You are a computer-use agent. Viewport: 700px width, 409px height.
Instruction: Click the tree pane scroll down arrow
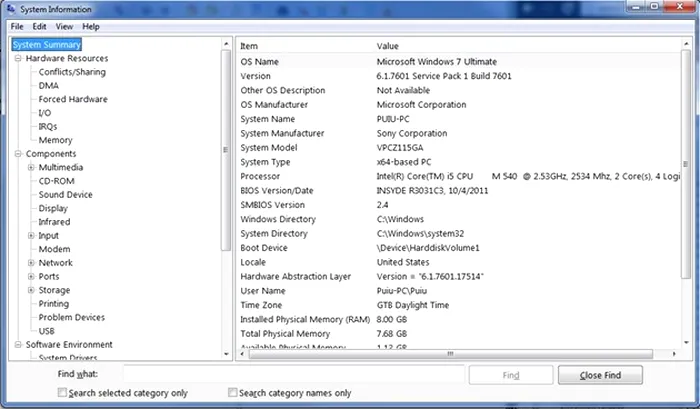[x=226, y=354]
